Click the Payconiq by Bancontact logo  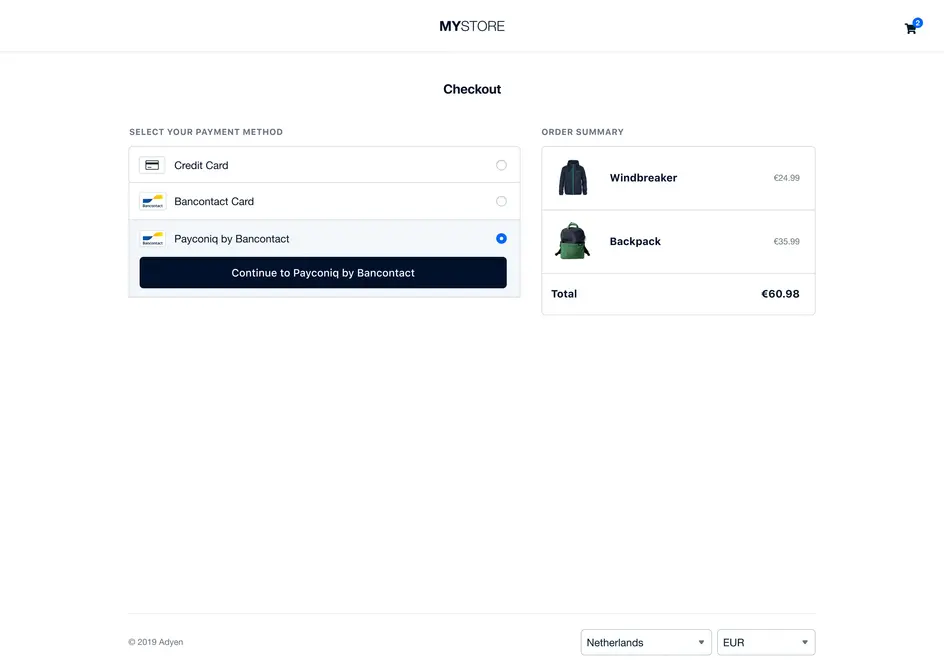click(152, 238)
